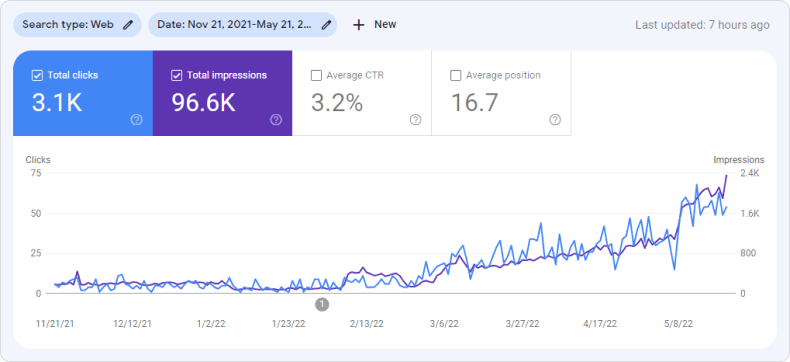Edit the Date range filter pencil
The width and height of the screenshot is (790, 362).
pyautogui.click(x=326, y=25)
